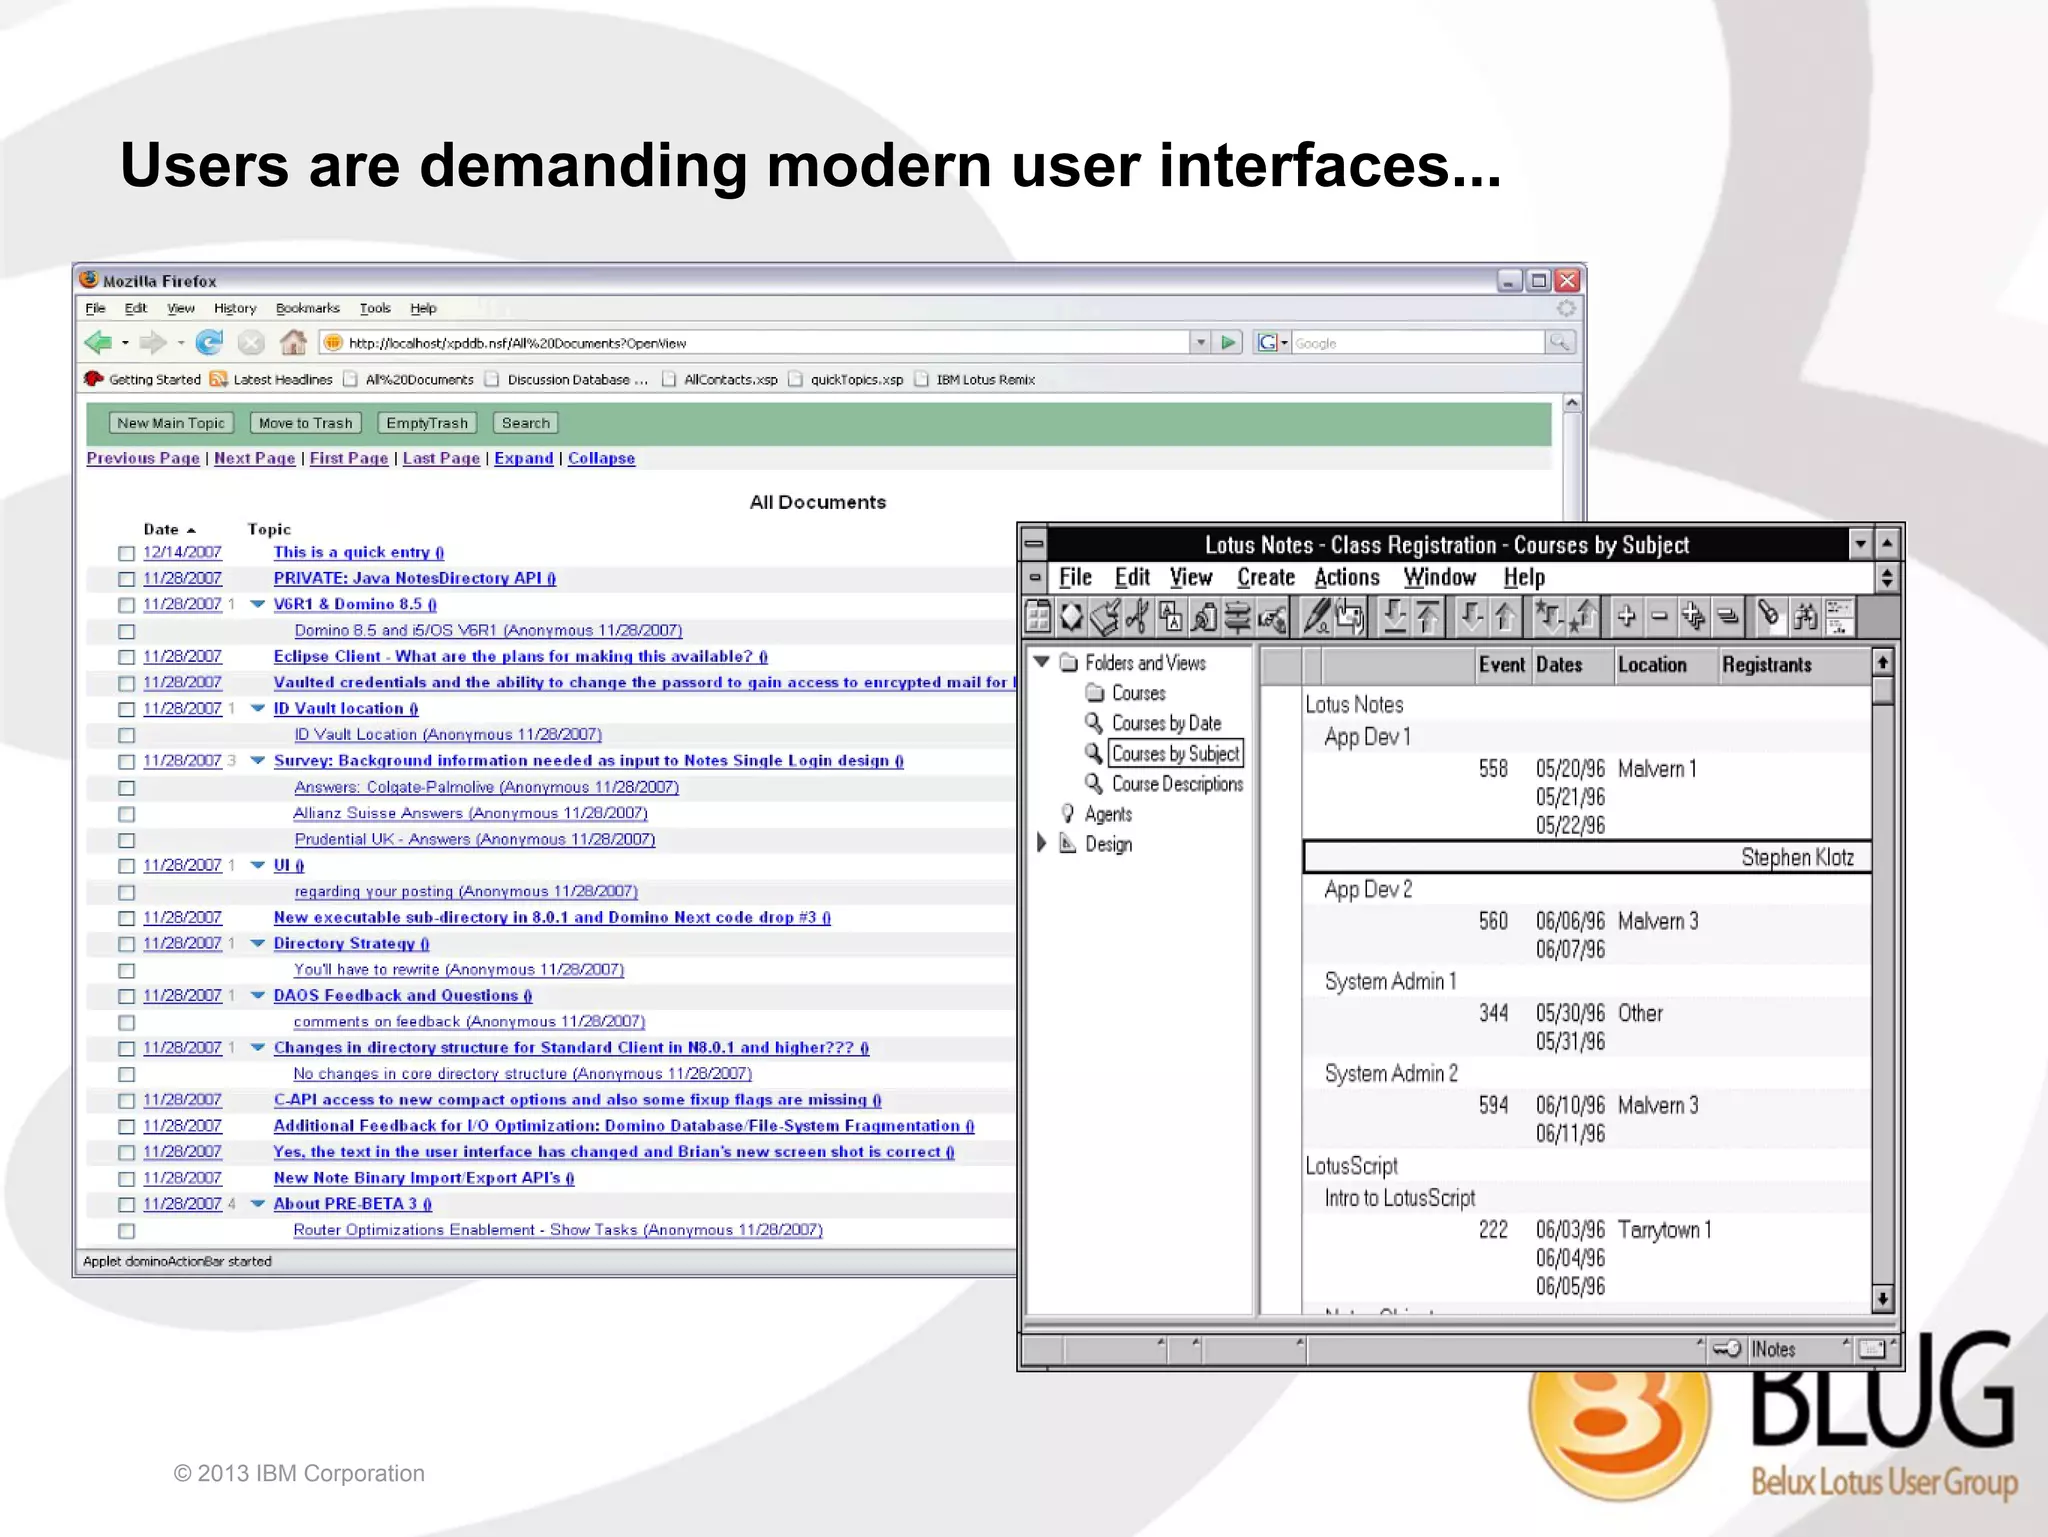Image resolution: width=2048 pixels, height=1537 pixels.
Task: Click the stacked minus Collapse All icon
Action: coord(1727,617)
